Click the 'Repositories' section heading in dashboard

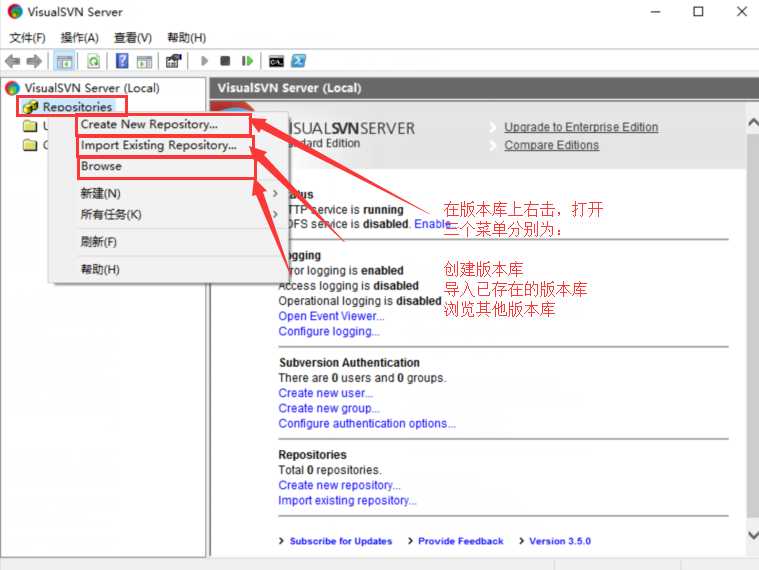pyautogui.click(x=313, y=455)
